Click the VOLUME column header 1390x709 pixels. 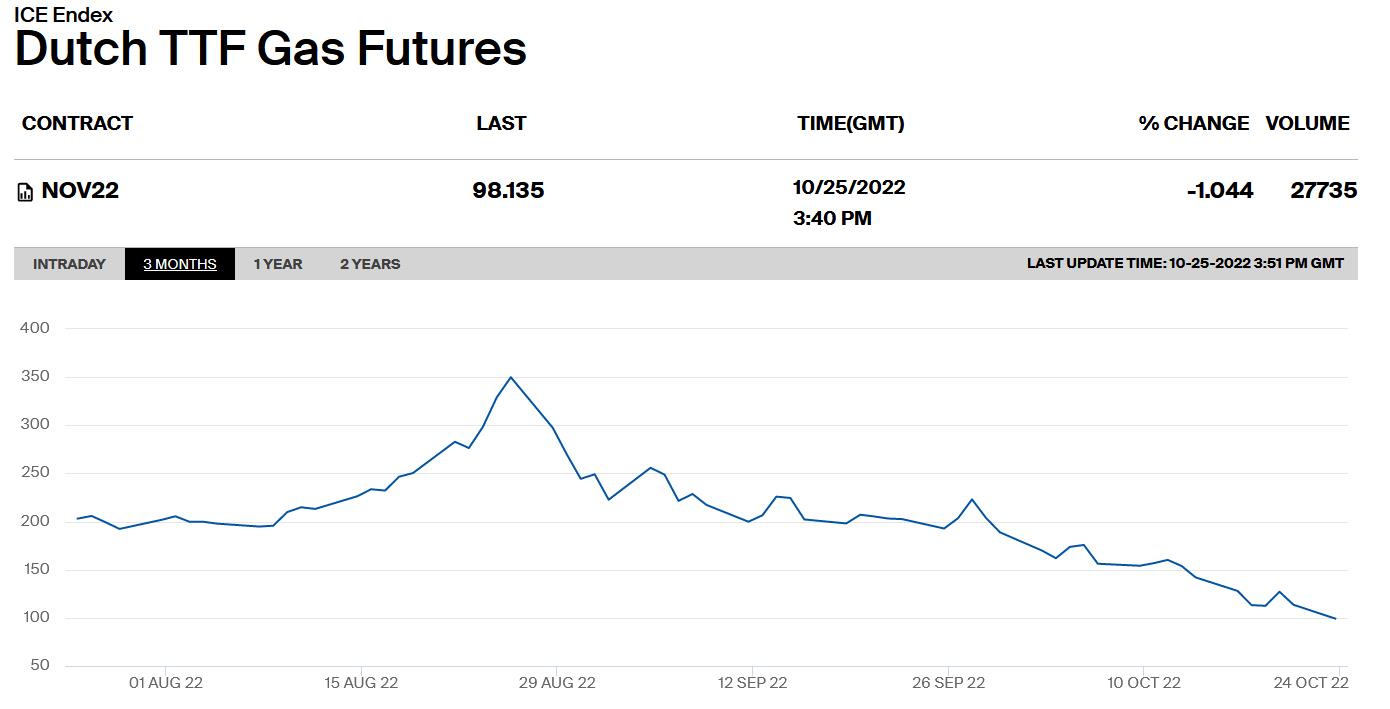pos(1307,123)
